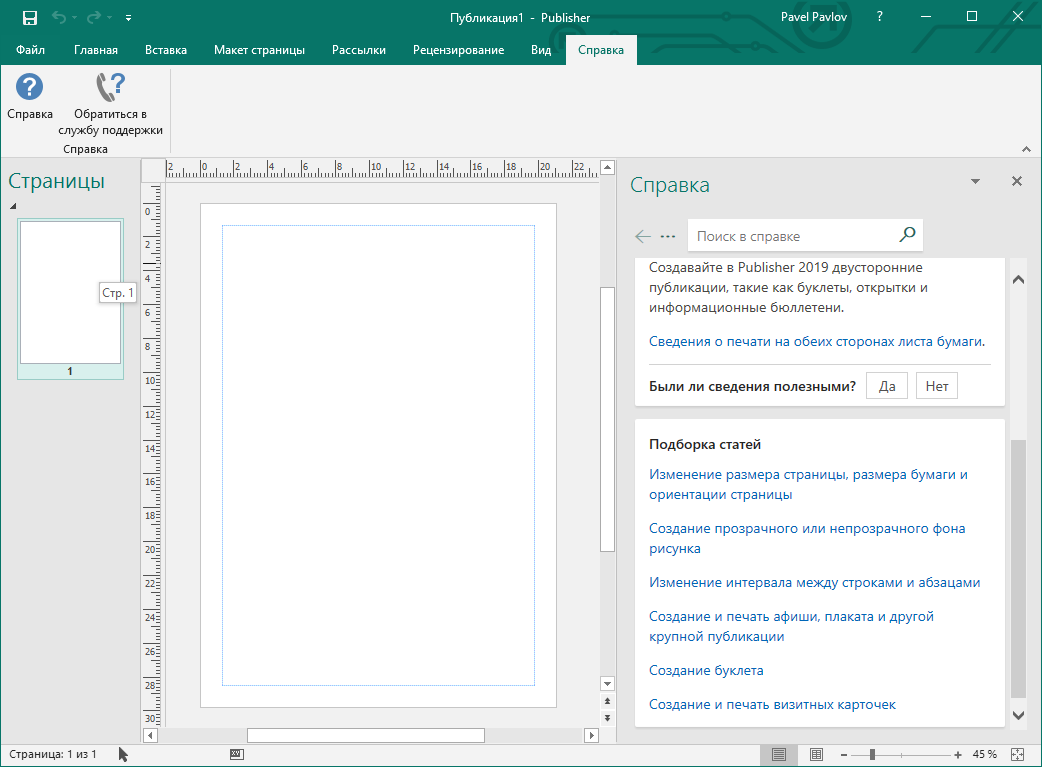This screenshot has width=1042, height=767.
Task: Open Создание и печать афиши link
Action: coord(791,626)
